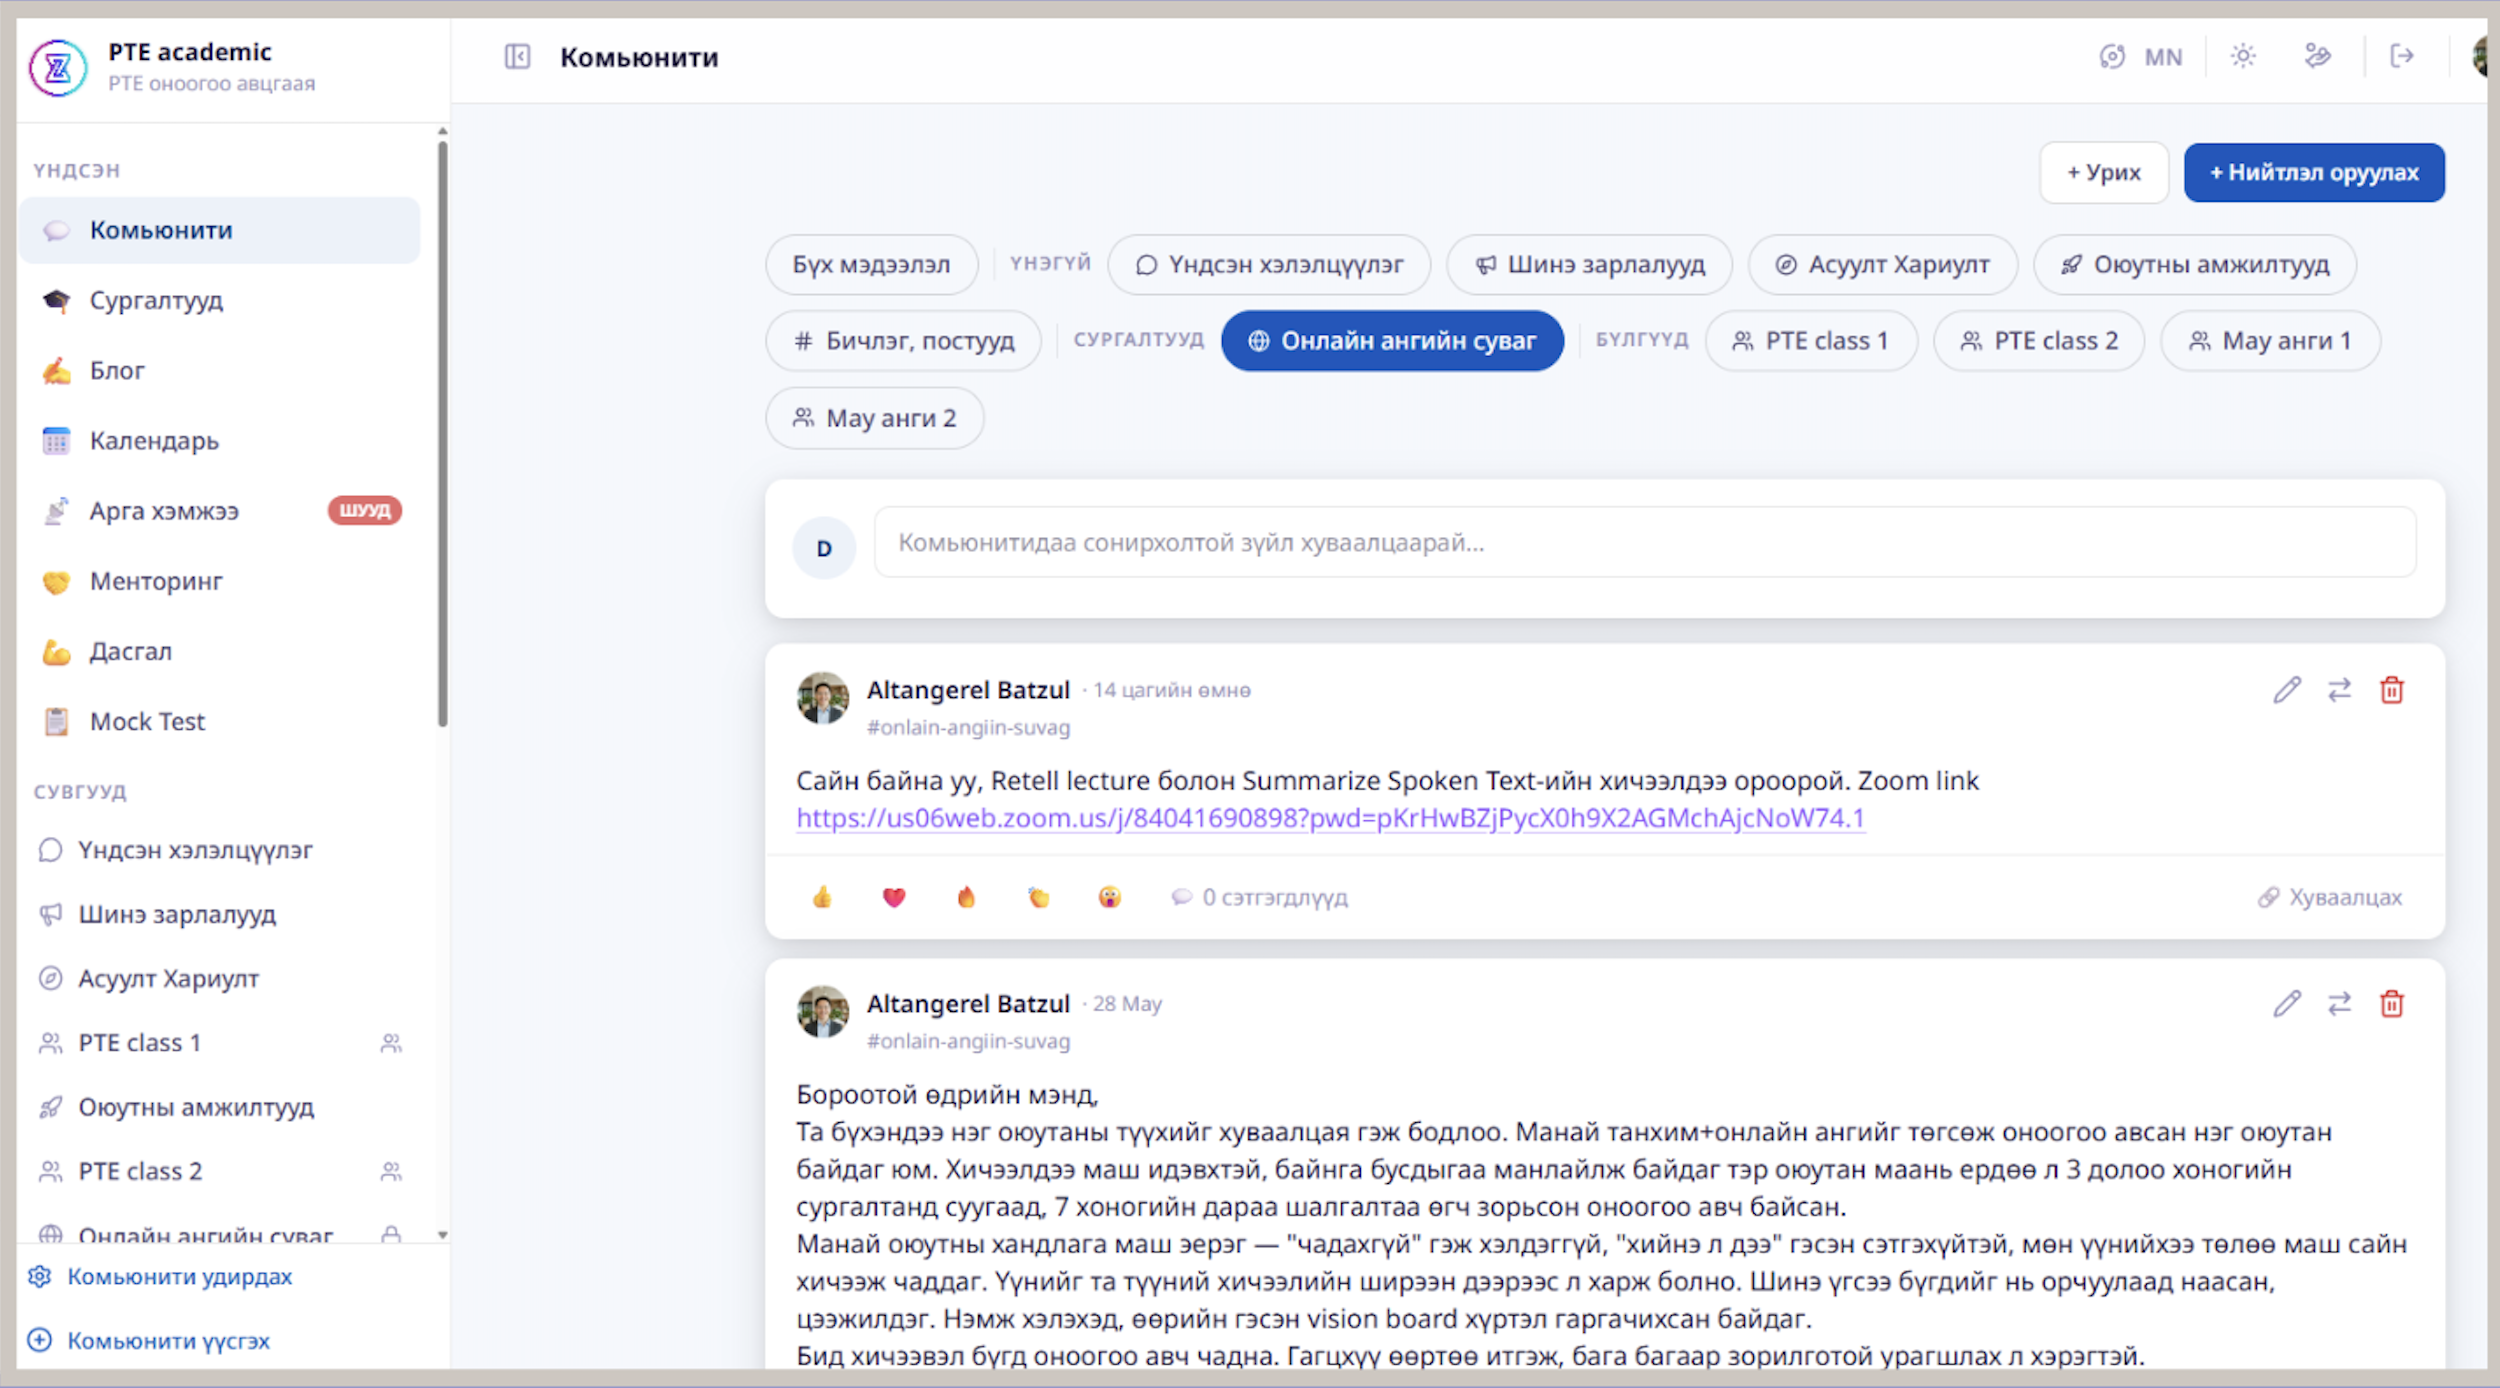Select Оюутны амжилтууд sidebar channel
Viewport: 2500px width, 1388px height.
point(220,1107)
